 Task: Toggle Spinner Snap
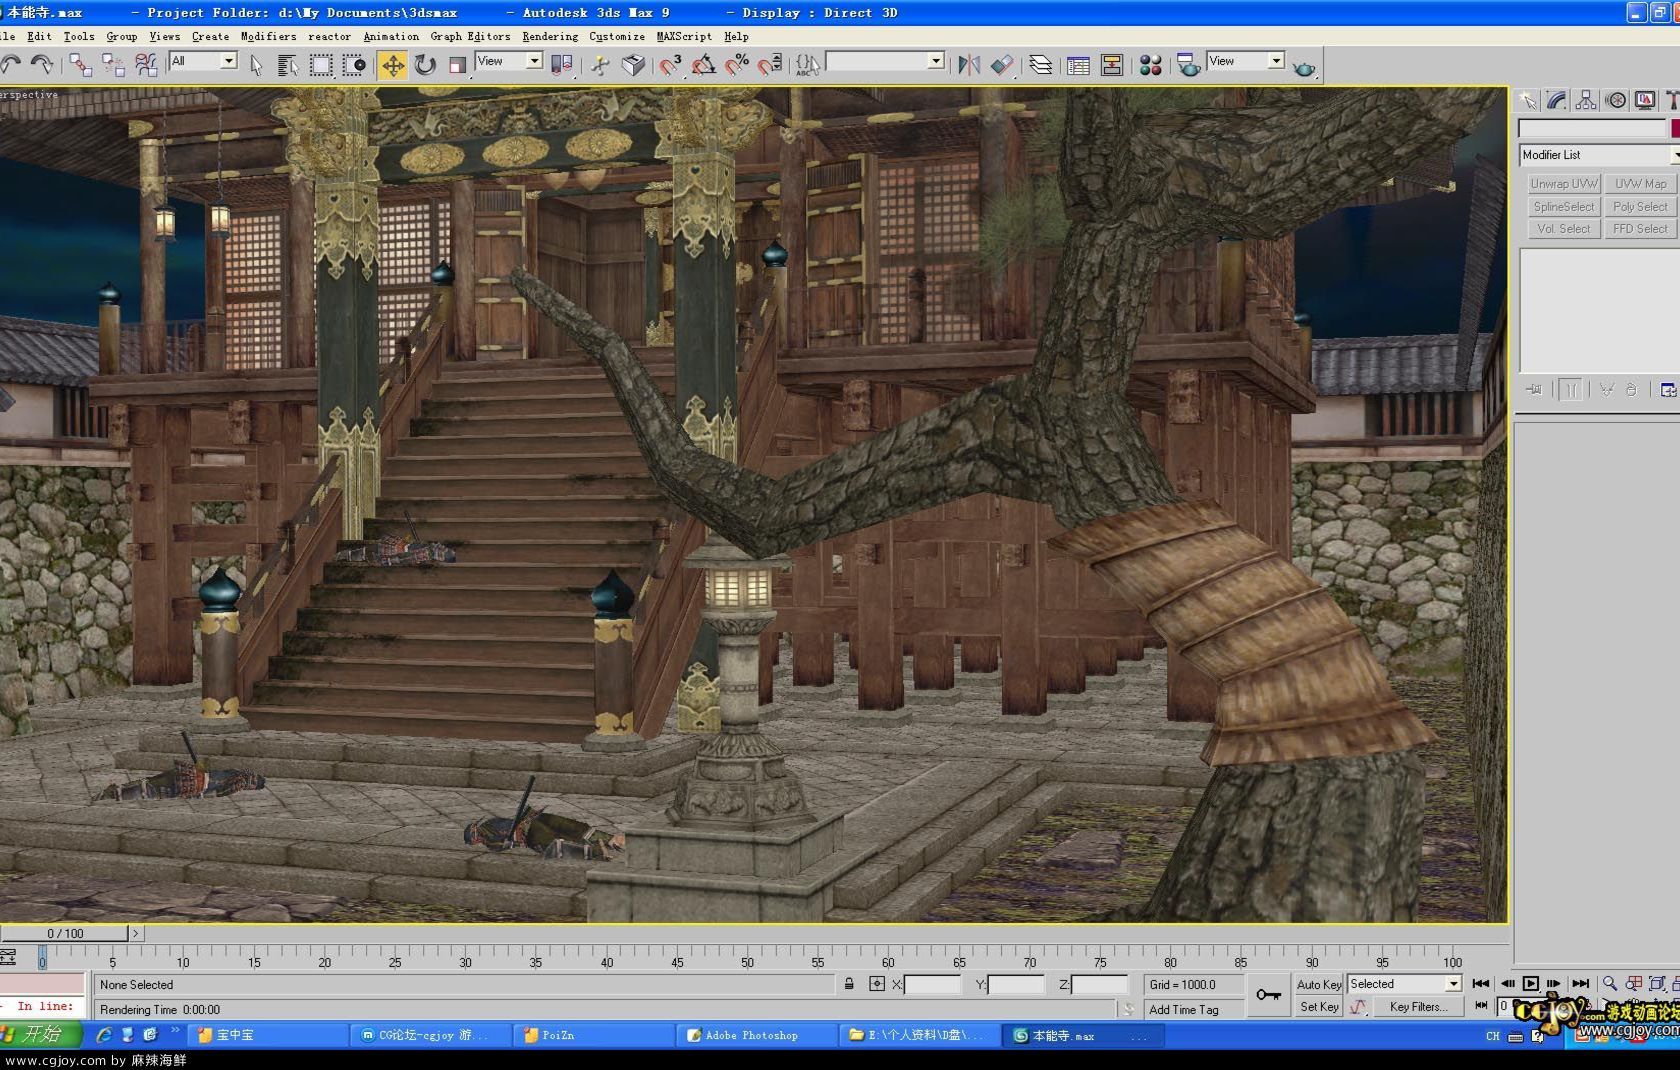[x=770, y=65]
